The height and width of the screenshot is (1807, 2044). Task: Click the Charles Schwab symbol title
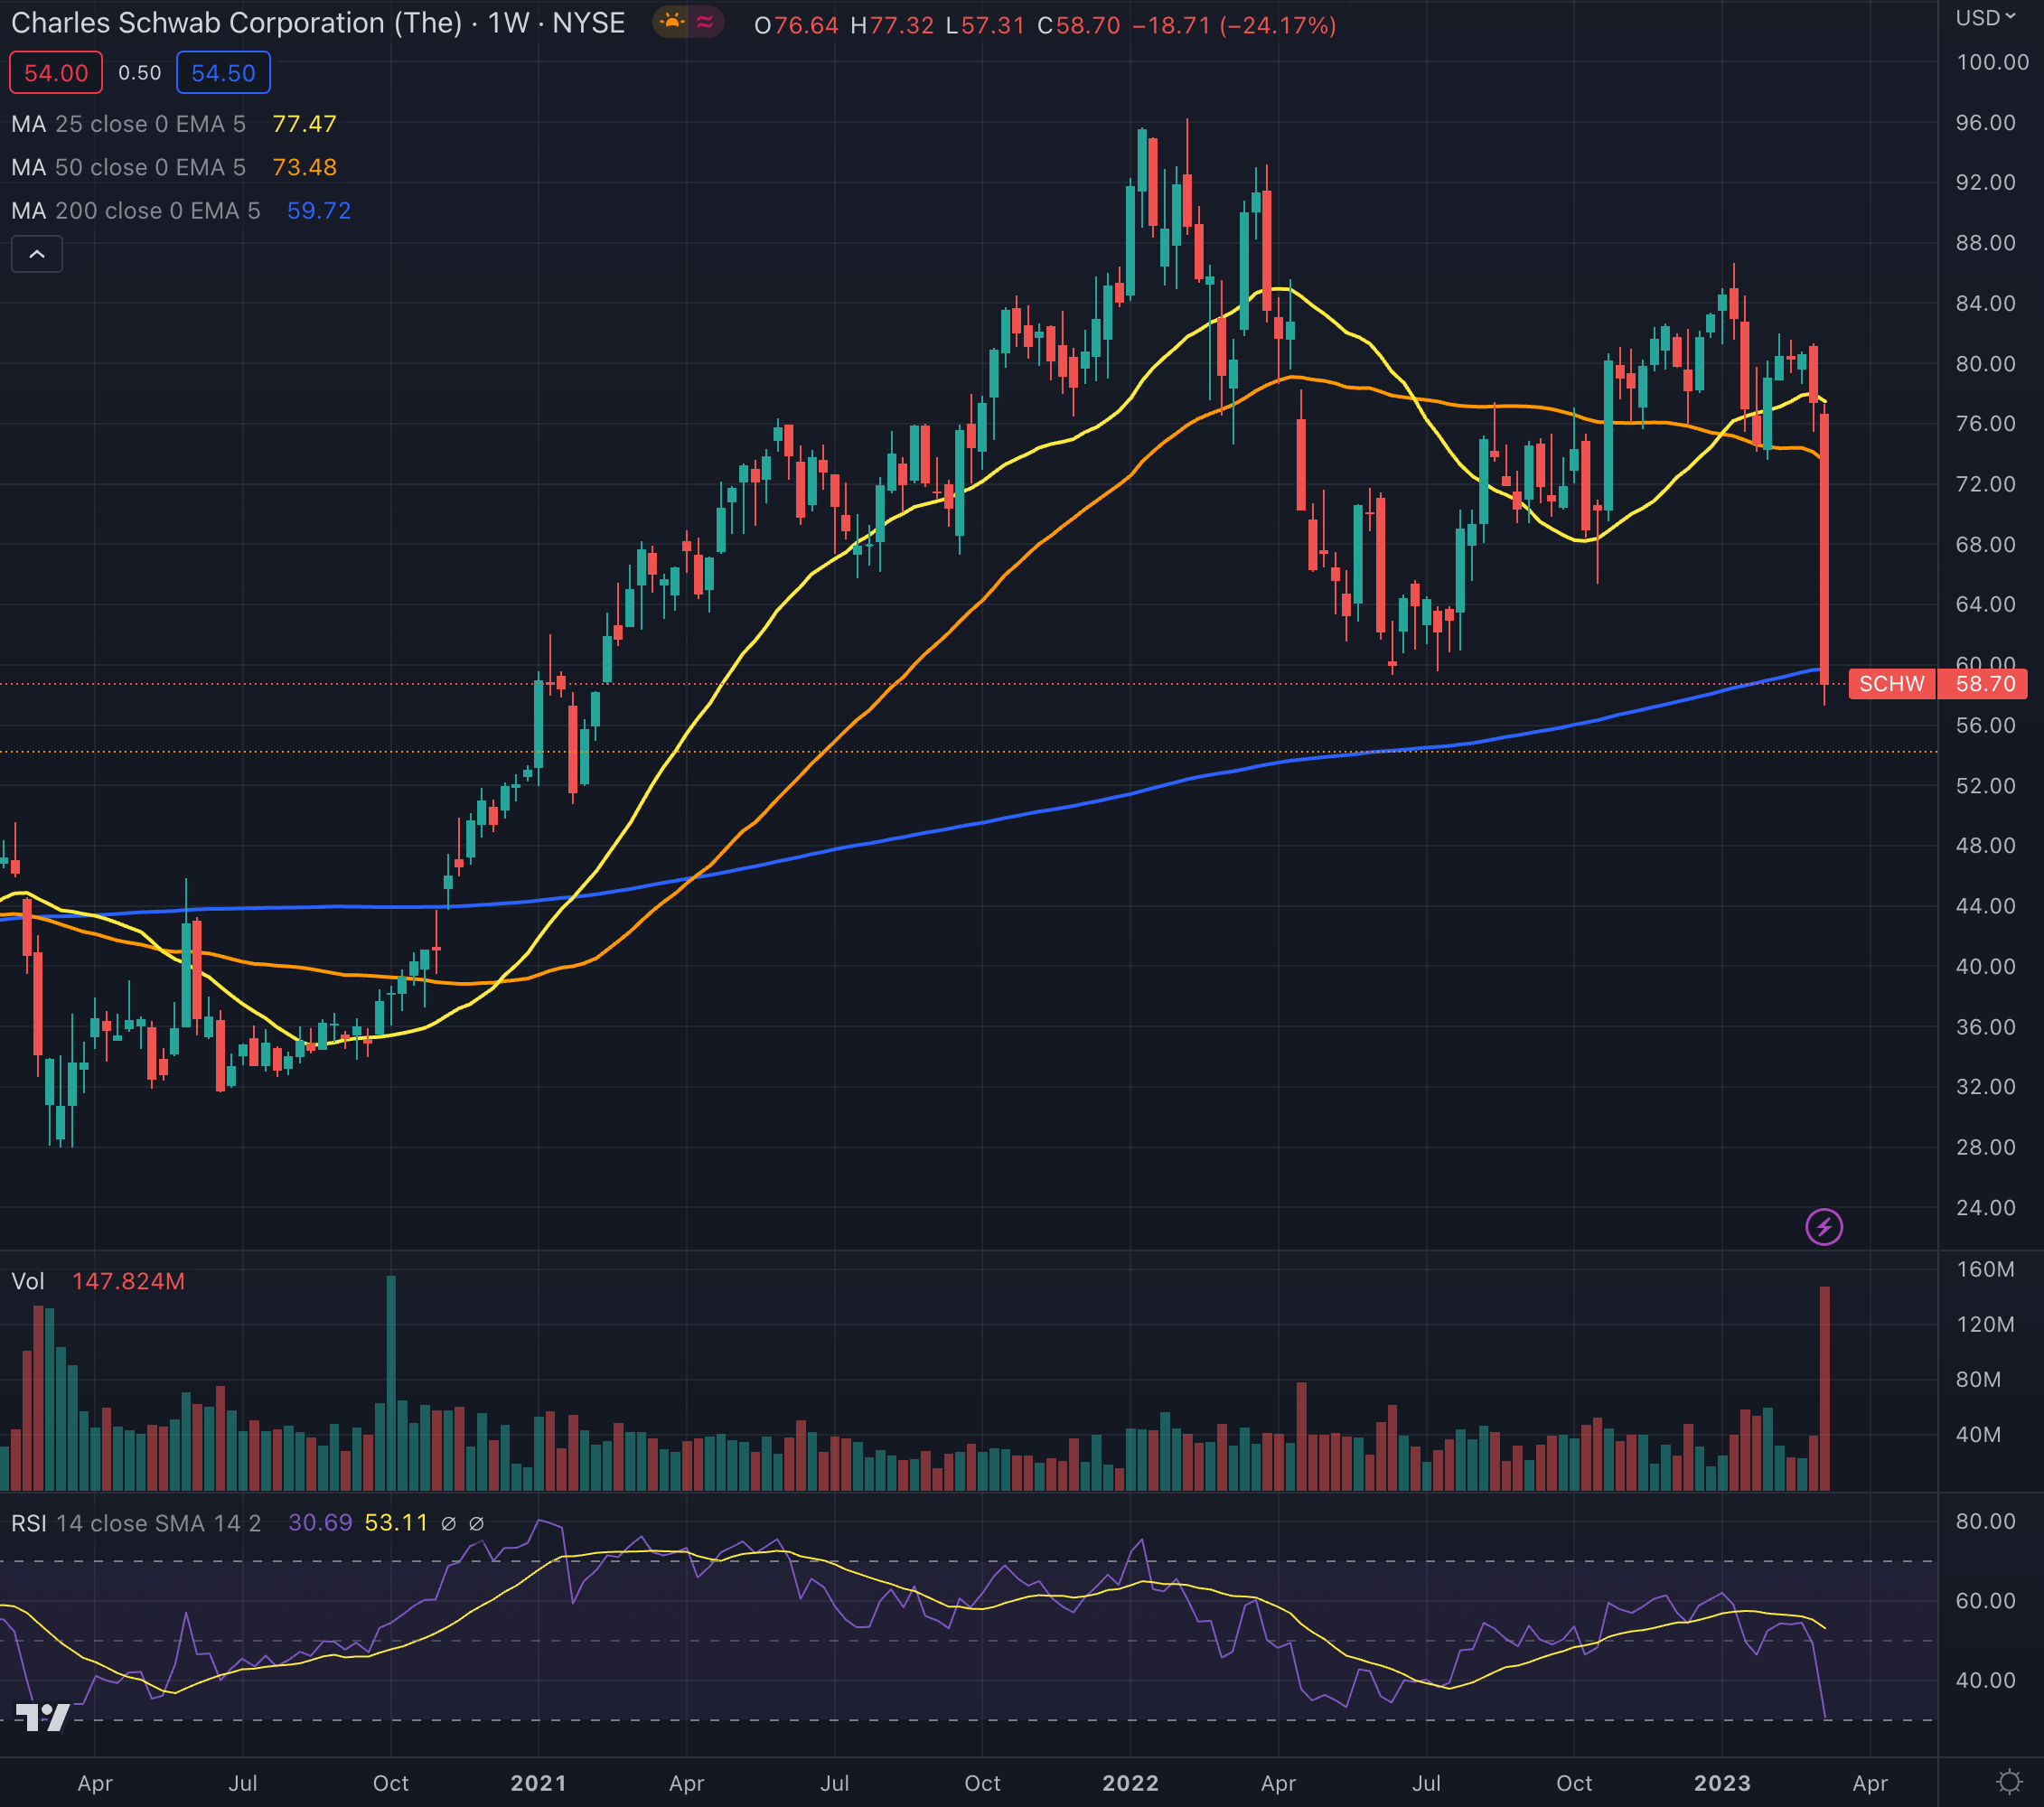(236, 23)
